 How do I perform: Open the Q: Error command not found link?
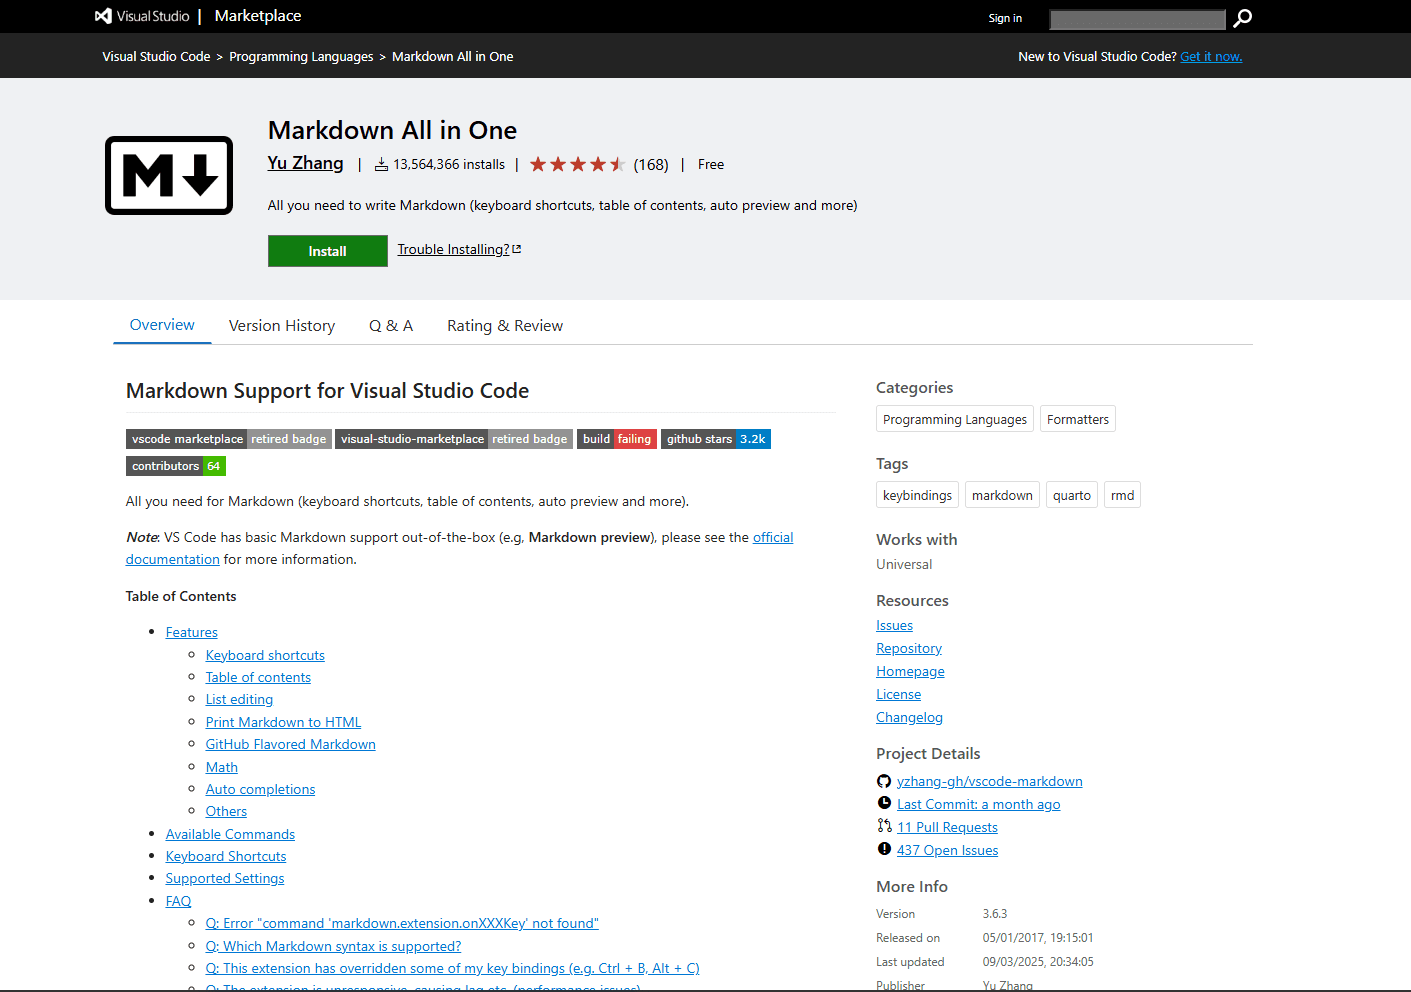click(402, 923)
